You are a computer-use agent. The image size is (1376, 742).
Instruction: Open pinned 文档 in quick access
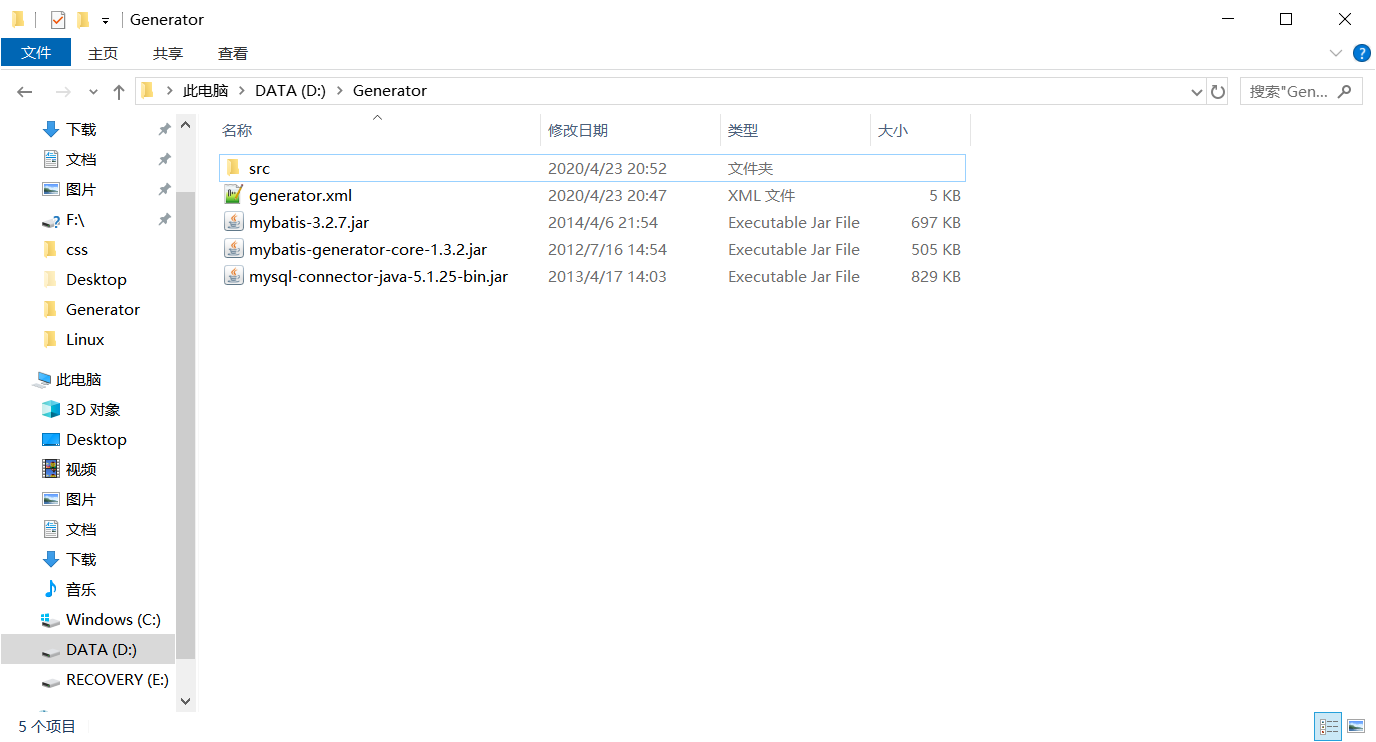pos(81,159)
